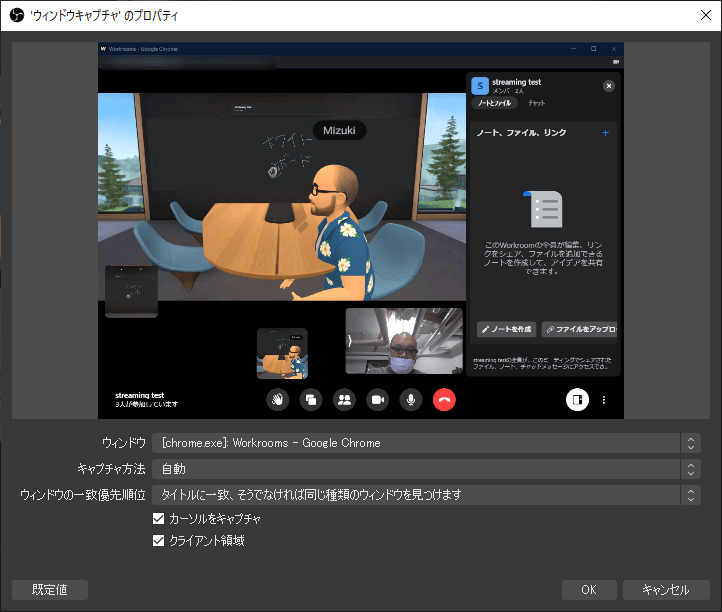
Task: Click the 既定値 defaults button
Action: [x=50, y=589]
